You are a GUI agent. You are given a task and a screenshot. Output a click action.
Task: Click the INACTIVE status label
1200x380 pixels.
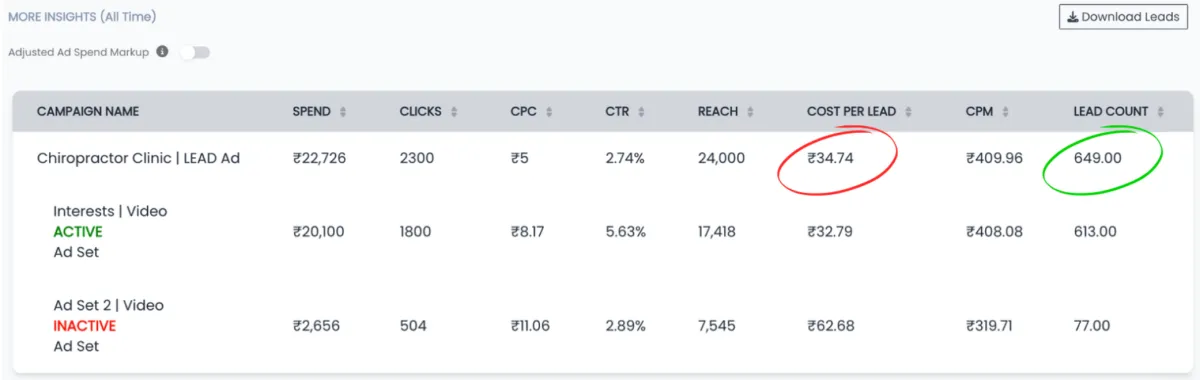[x=85, y=326]
